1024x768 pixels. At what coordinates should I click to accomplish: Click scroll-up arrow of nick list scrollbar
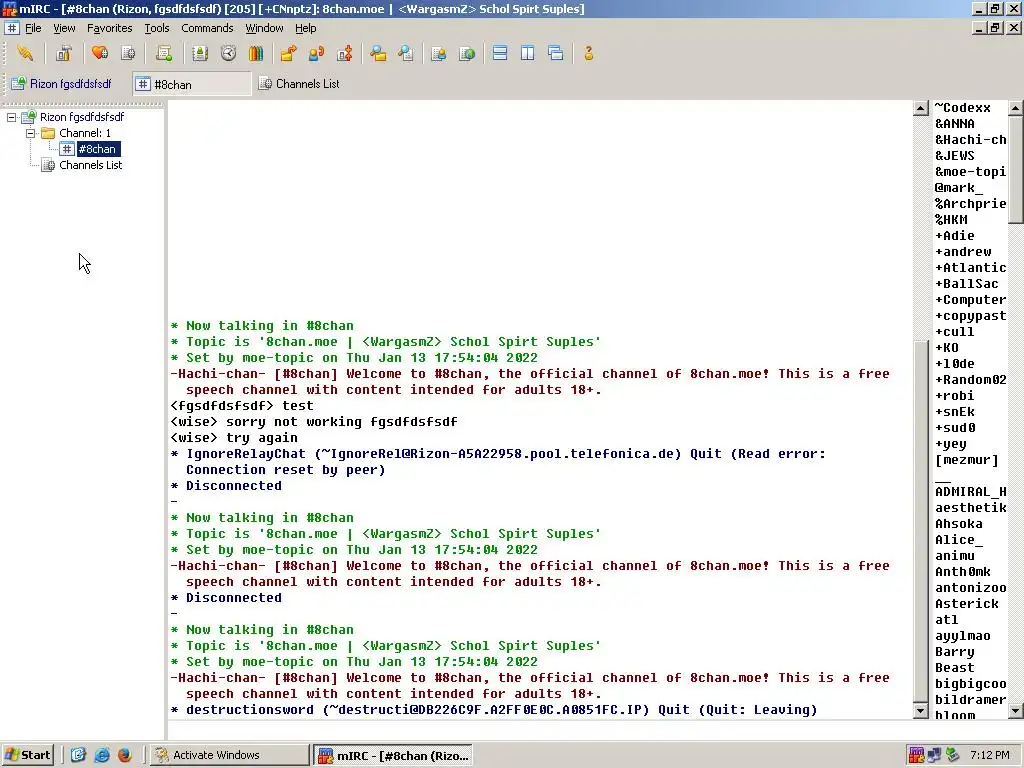pyautogui.click(x=1016, y=108)
